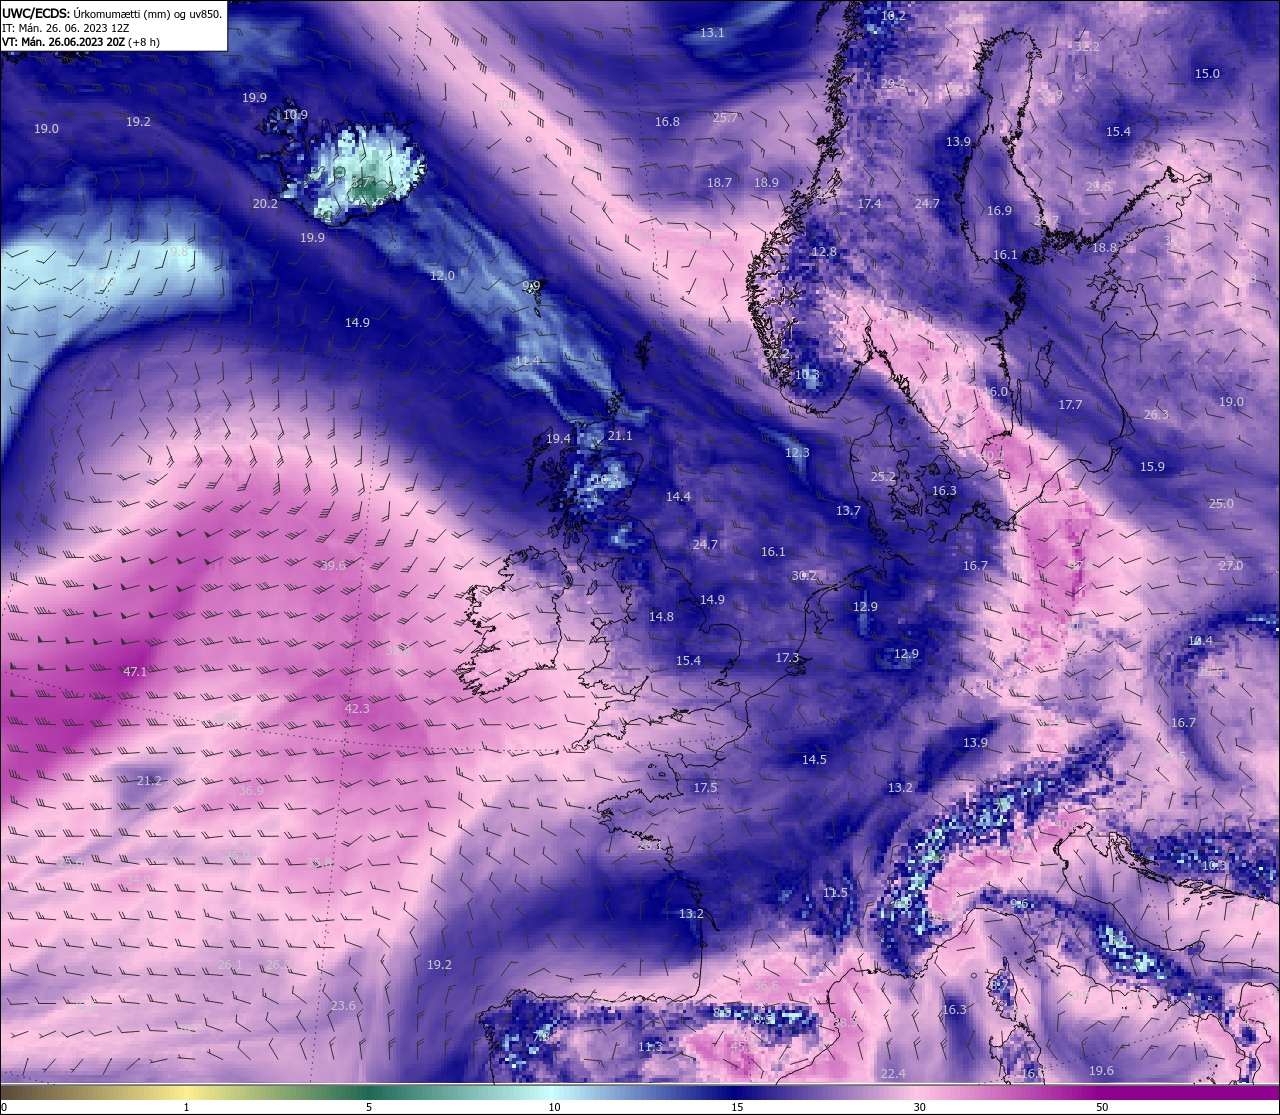Click the 42.3 value on the map
The width and height of the screenshot is (1280, 1115).
pos(357,709)
